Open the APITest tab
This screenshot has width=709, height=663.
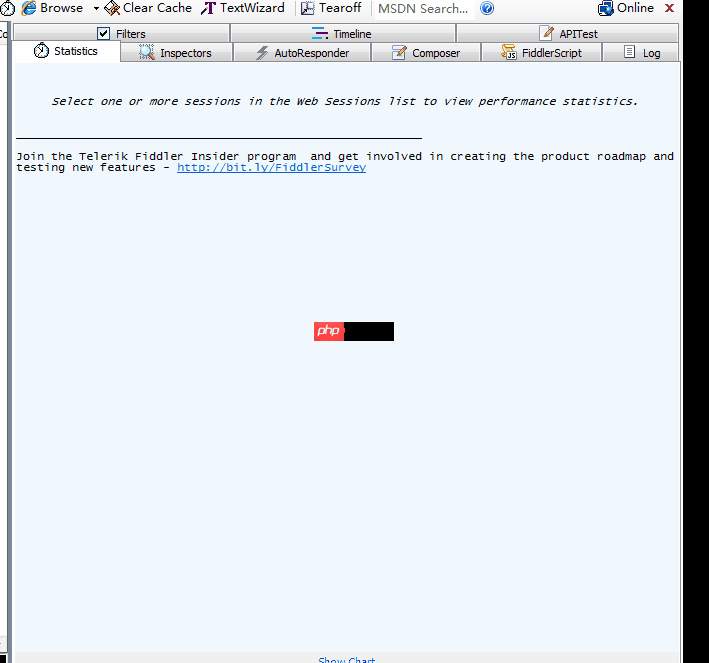click(x=568, y=33)
